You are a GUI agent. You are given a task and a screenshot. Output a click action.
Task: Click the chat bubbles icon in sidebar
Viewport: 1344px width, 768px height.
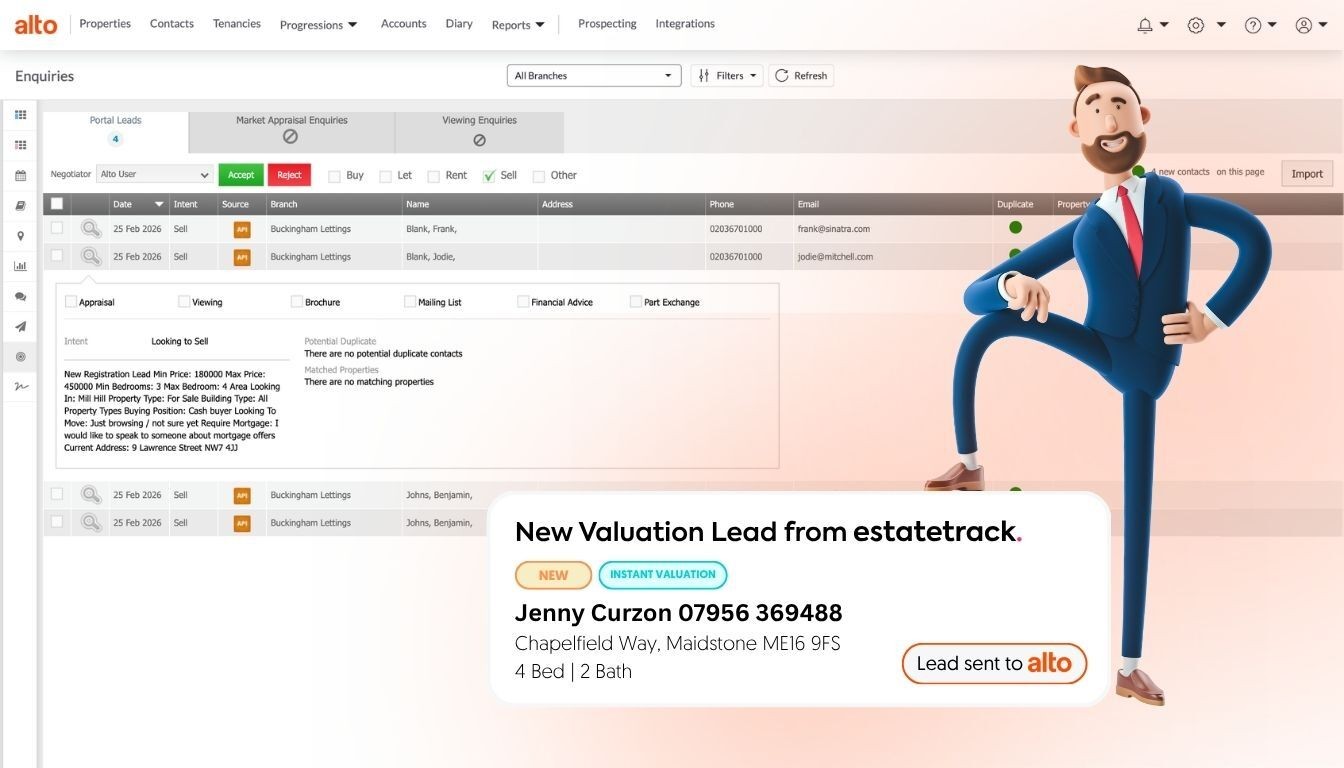click(x=20, y=296)
